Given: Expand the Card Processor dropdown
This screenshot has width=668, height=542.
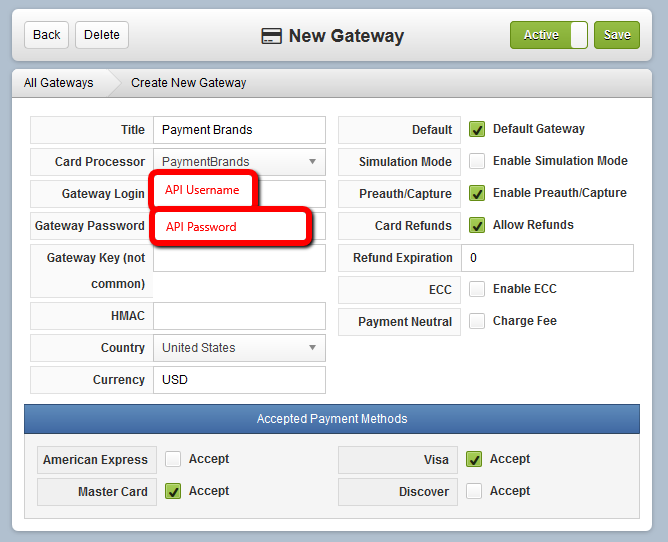Looking at the screenshot, I should point(239,162).
